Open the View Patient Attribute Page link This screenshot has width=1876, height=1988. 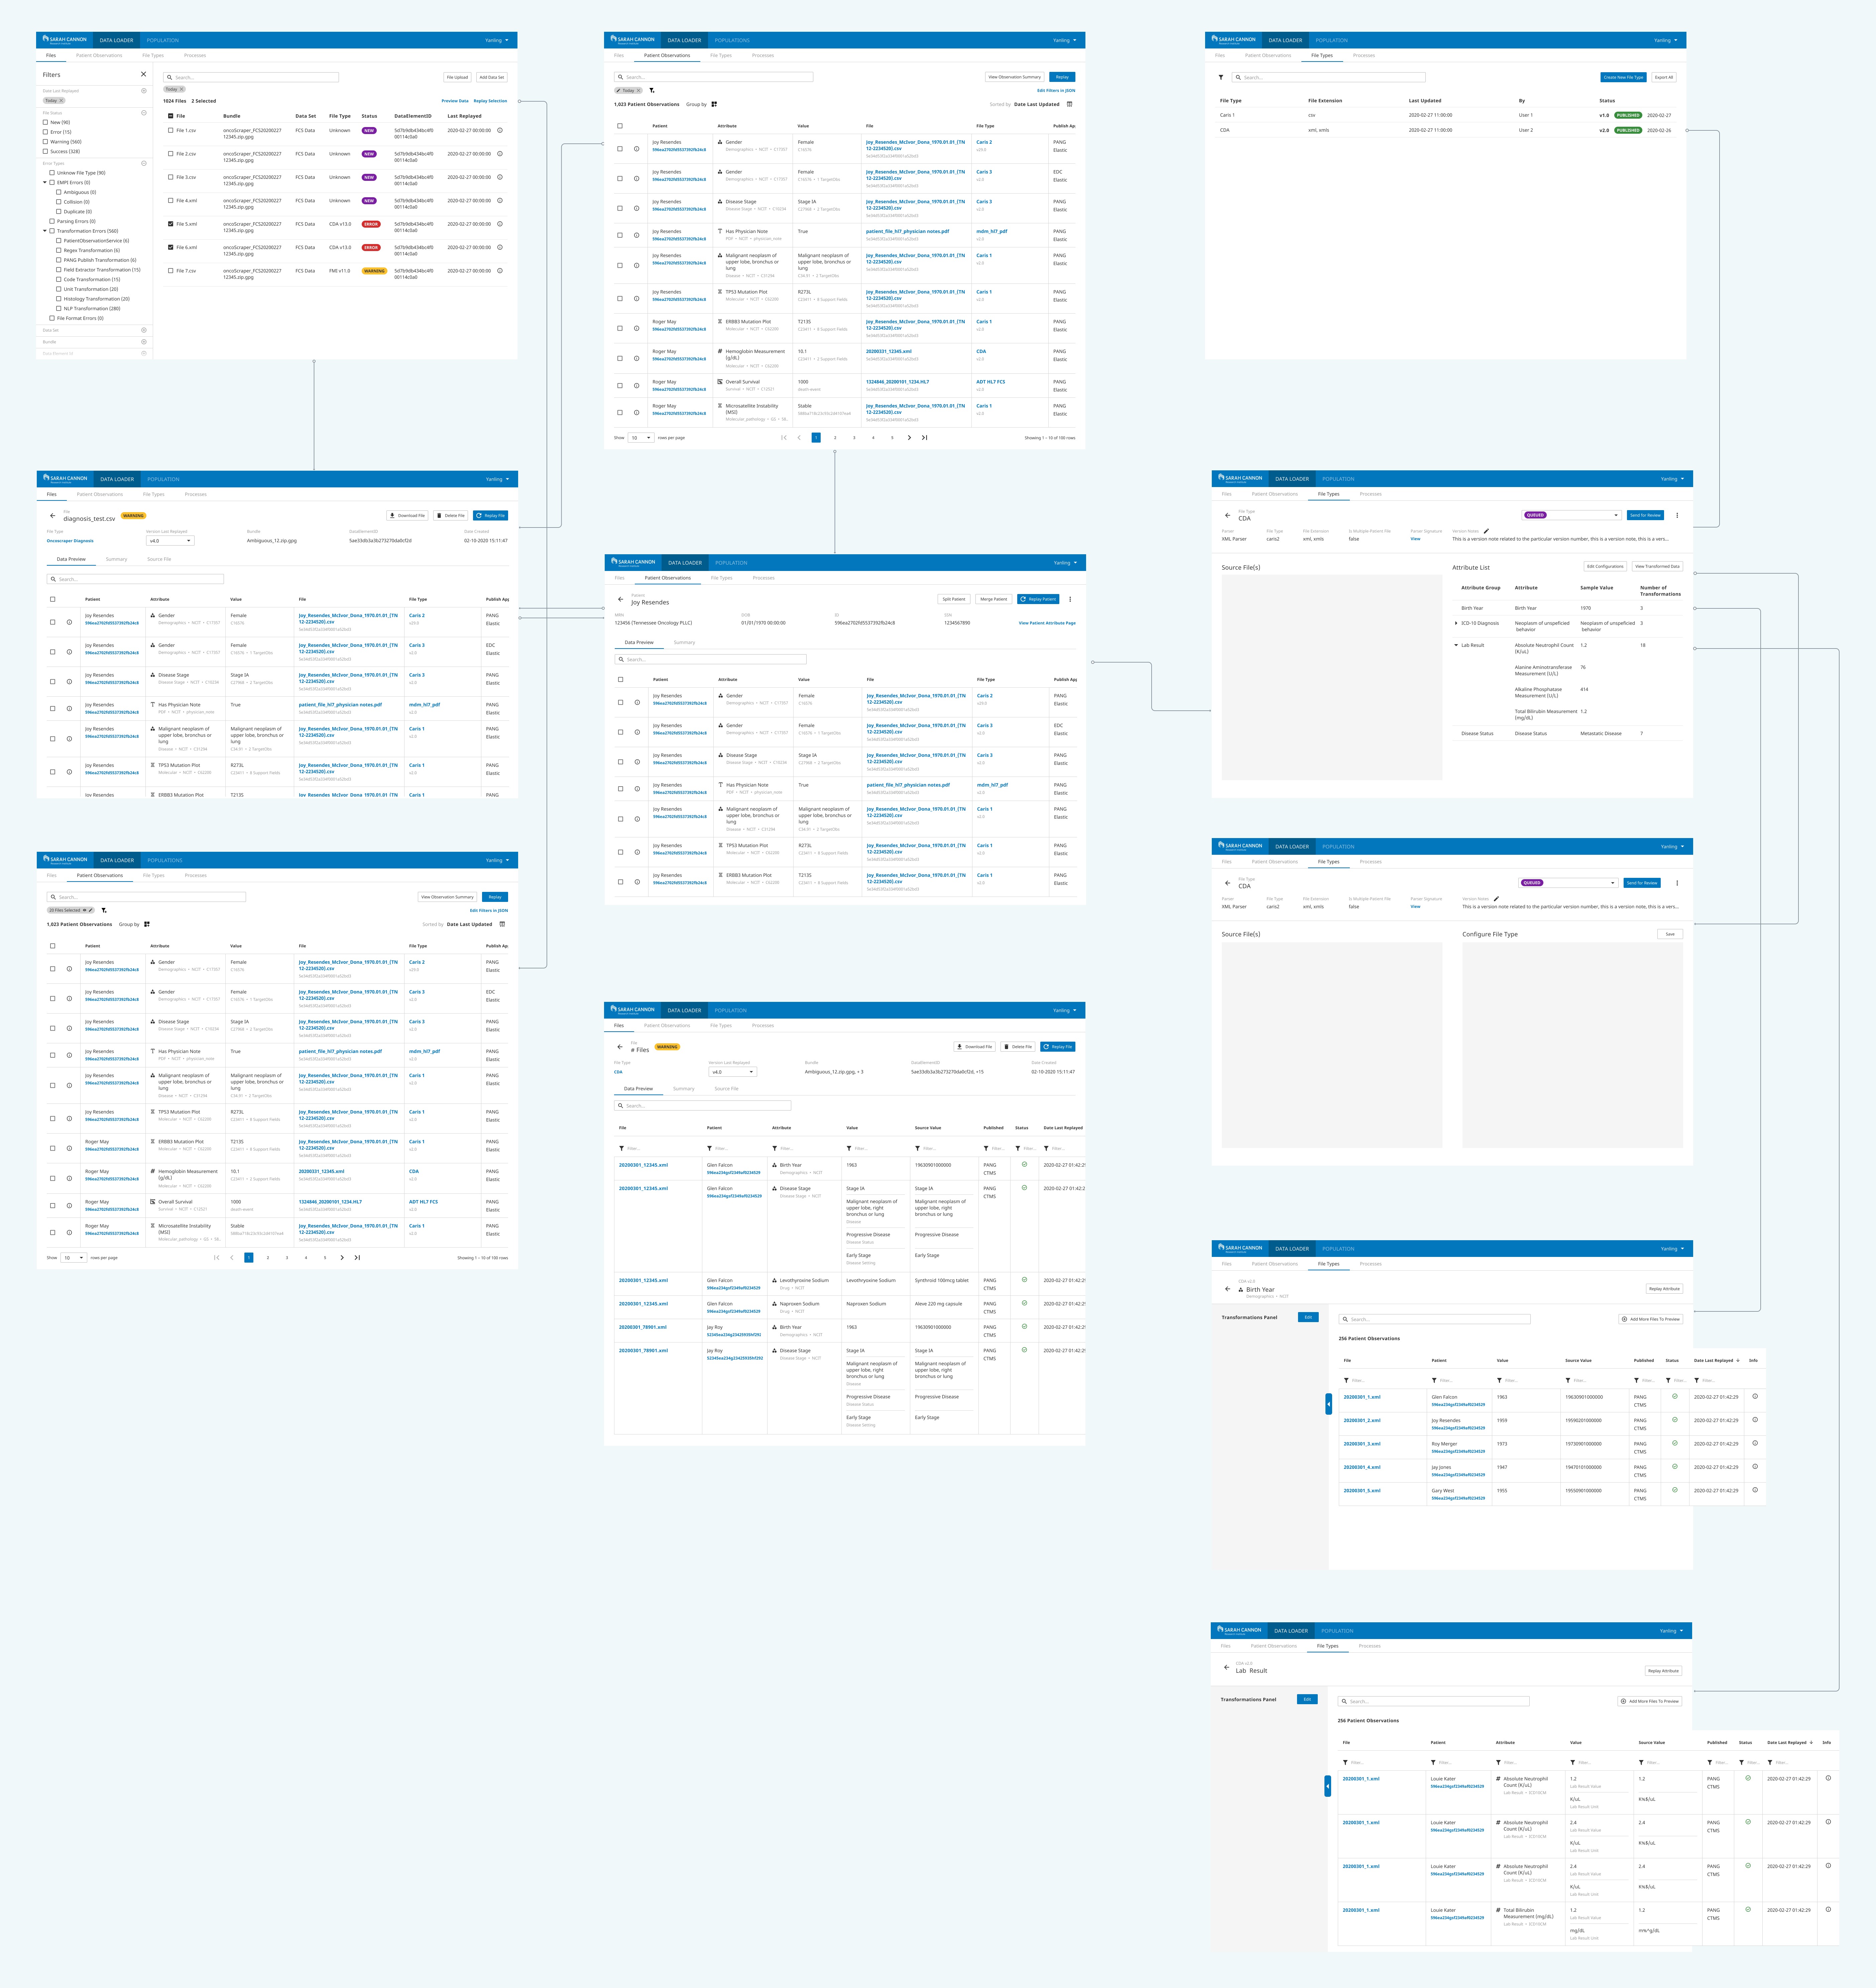click(x=1047, y=623)
